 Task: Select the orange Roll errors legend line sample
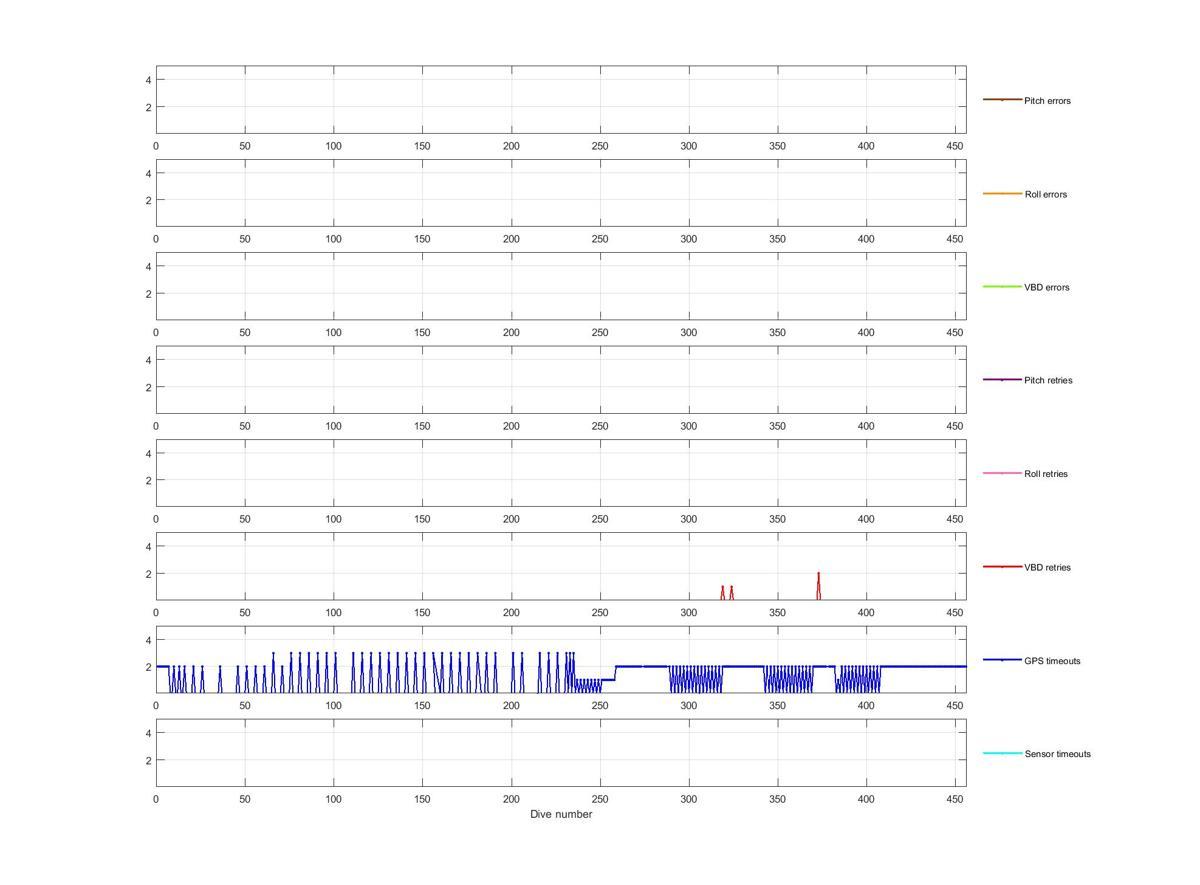[x=1002, y=193]
